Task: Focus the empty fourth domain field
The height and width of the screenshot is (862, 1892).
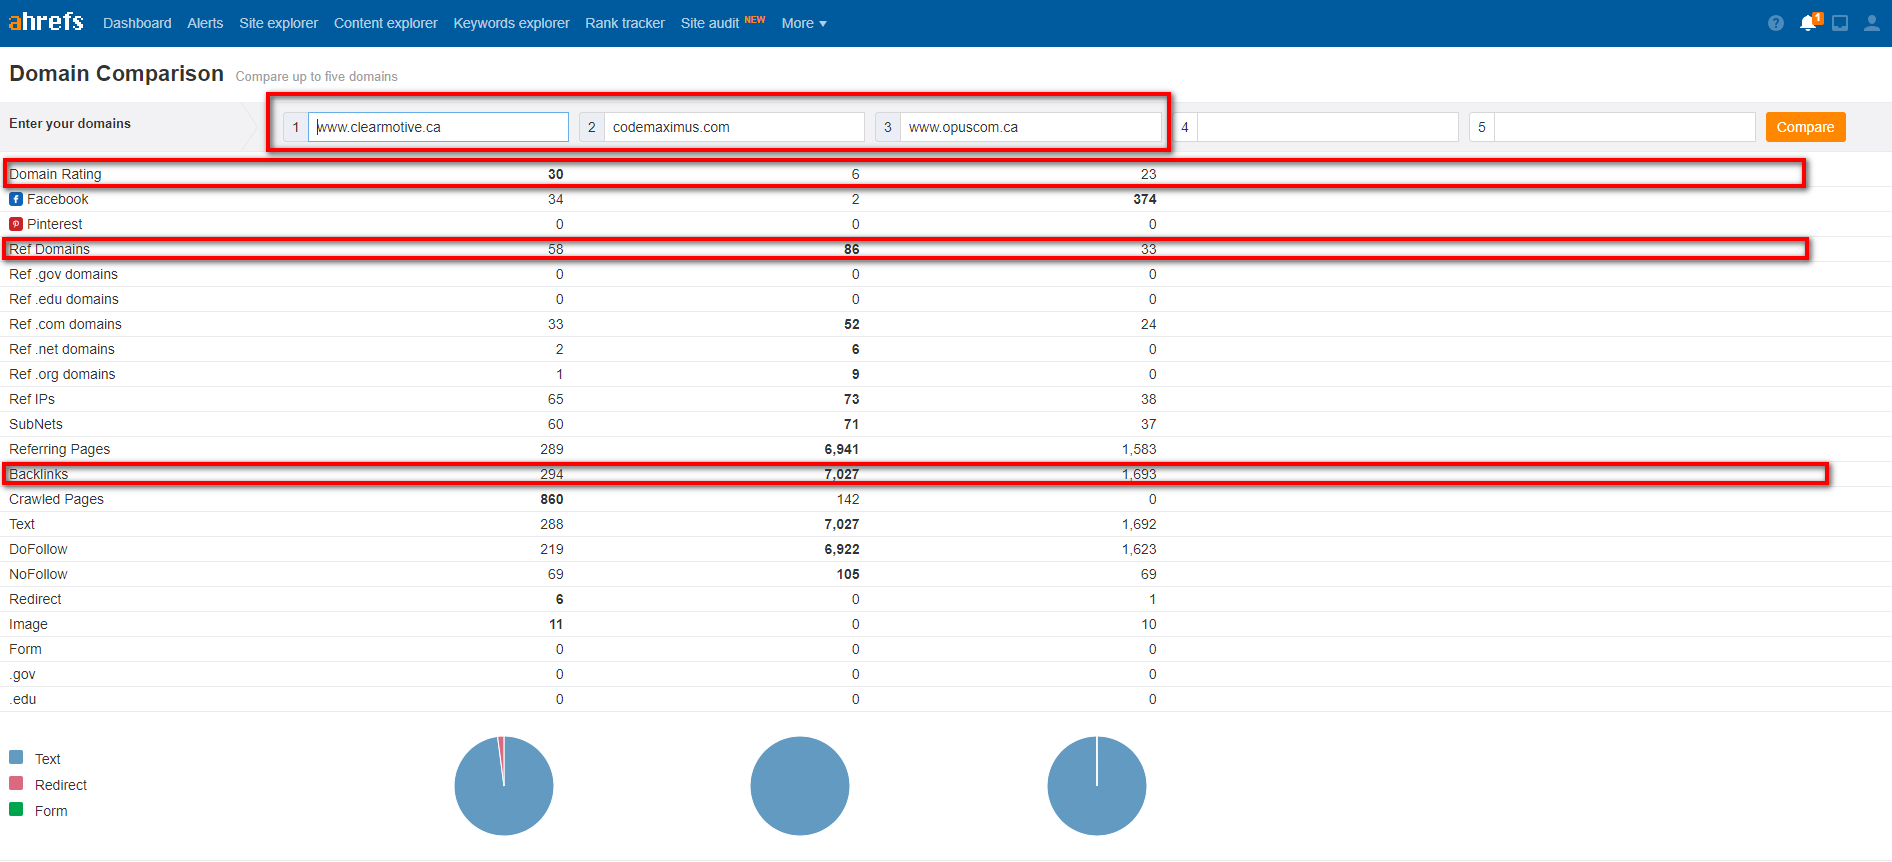Action: point(1327,127)
